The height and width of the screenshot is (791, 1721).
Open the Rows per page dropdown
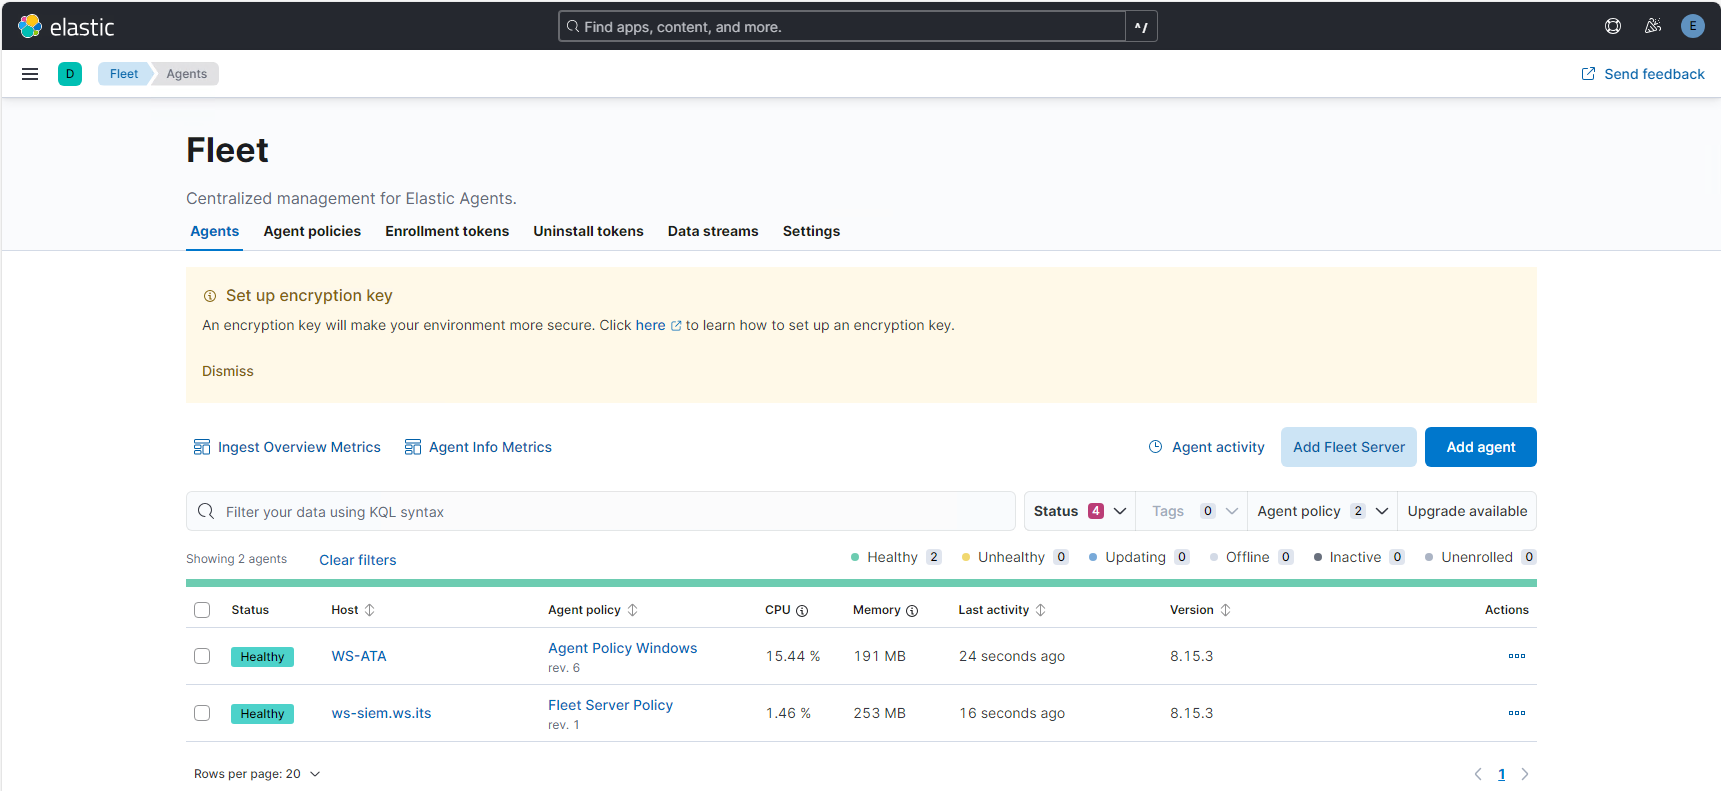click(257, 774)
